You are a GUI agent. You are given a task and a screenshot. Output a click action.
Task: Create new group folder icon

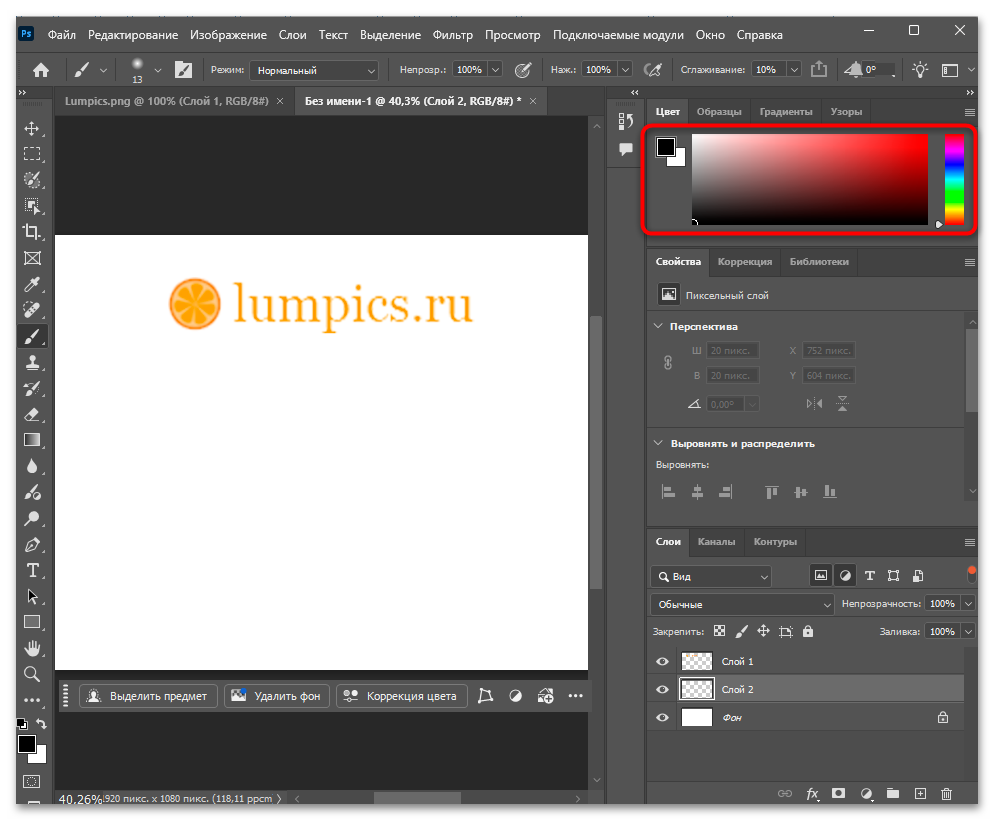pos(893,793)
